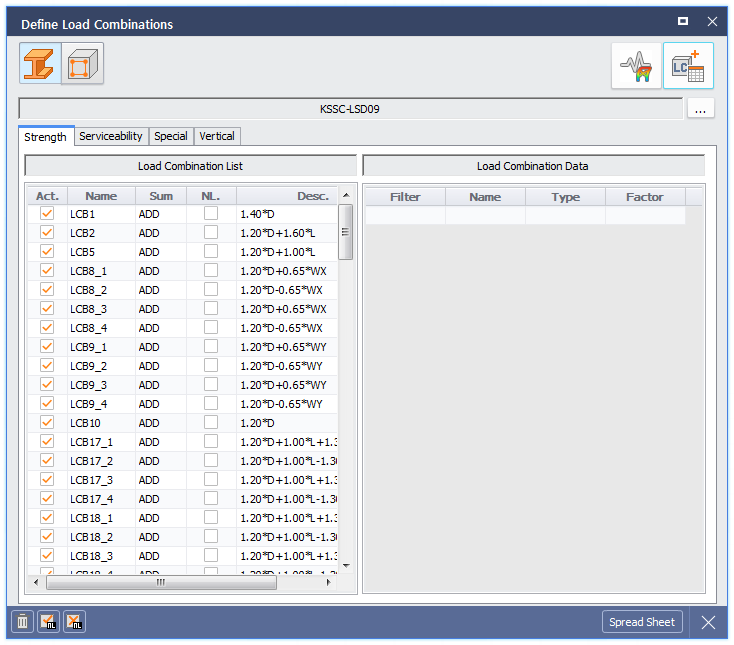Switch to the Serviceability tab
Screen dimensions: 734x645
[111, 136]
